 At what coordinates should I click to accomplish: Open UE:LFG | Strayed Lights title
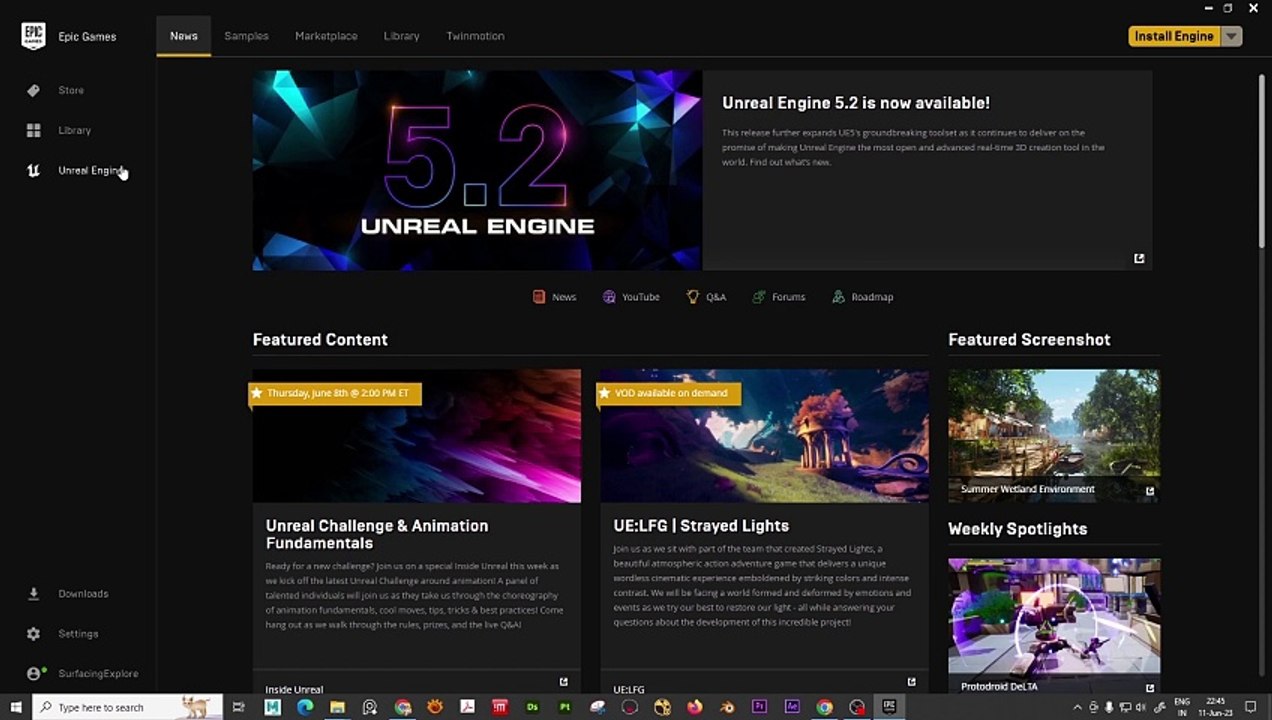coord(701,526)
